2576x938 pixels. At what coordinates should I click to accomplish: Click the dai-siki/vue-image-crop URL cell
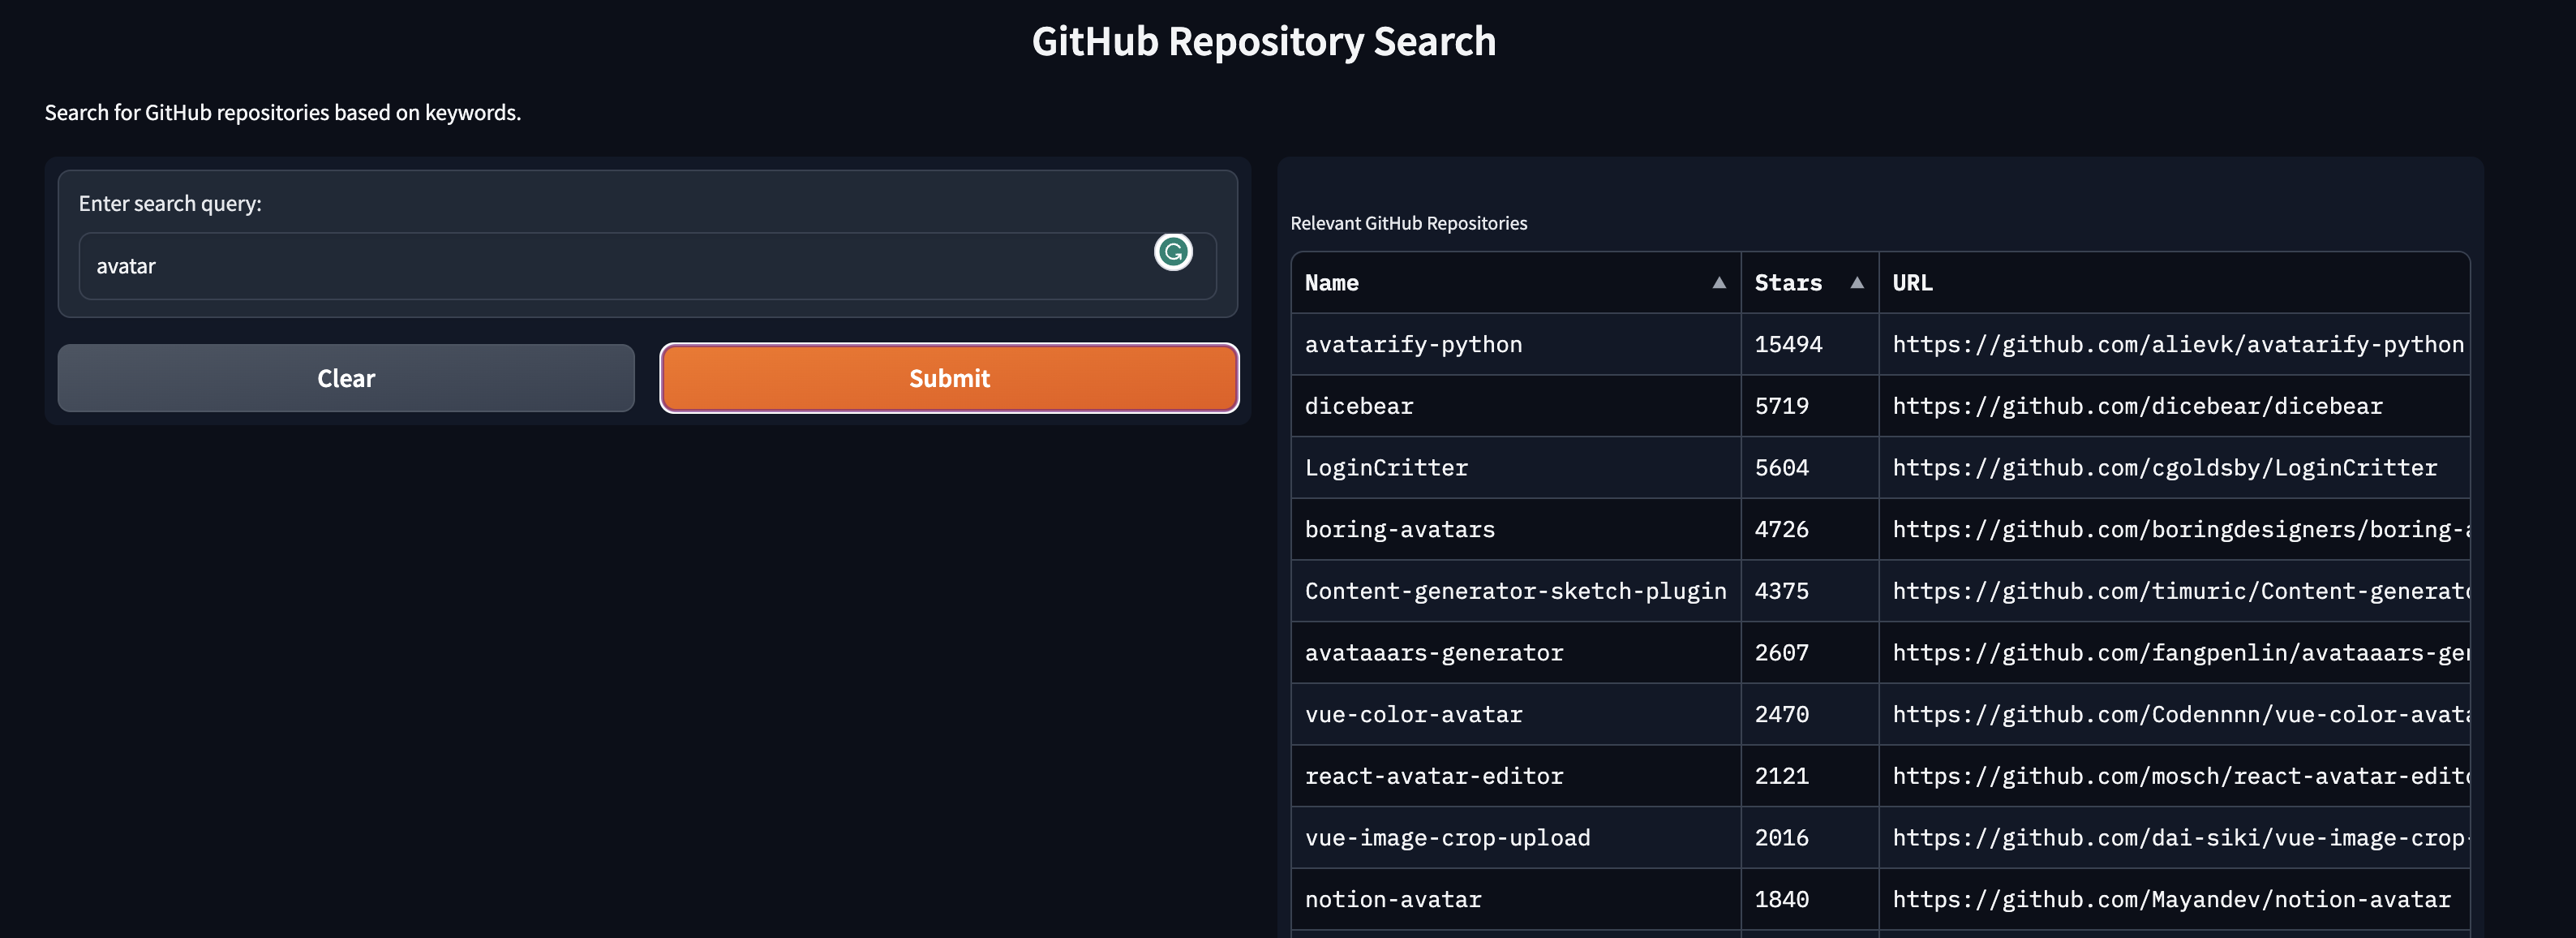tap(2174, 837)
